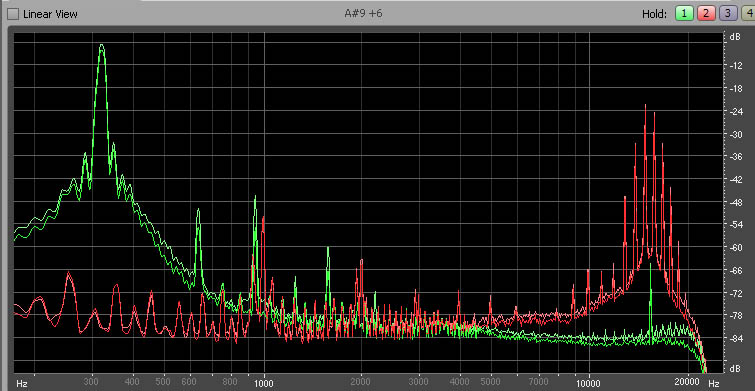Click the 20000 frequency axis label

pos(687,383)
